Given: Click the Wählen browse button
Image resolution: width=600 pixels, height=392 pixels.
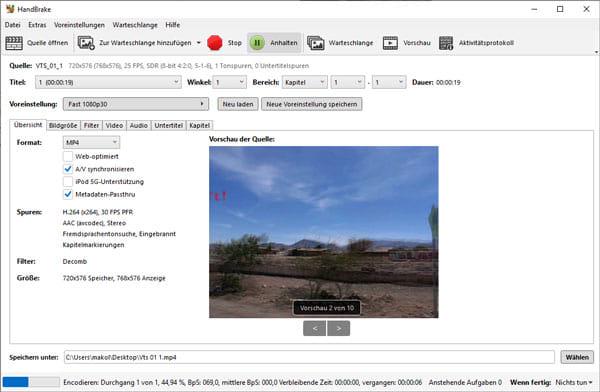Looking at the screenshot, I should (x=577, y=357).
